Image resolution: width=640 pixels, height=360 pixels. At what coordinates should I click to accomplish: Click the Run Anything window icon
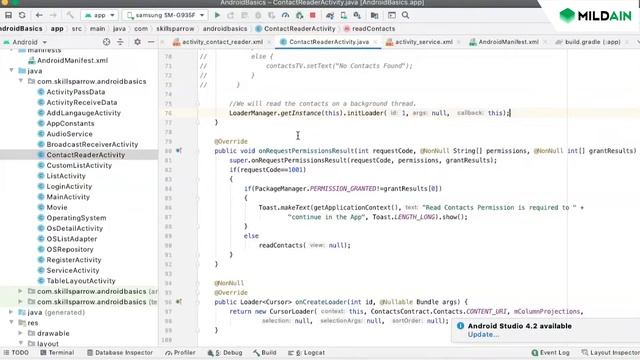(x=392, y=15)
